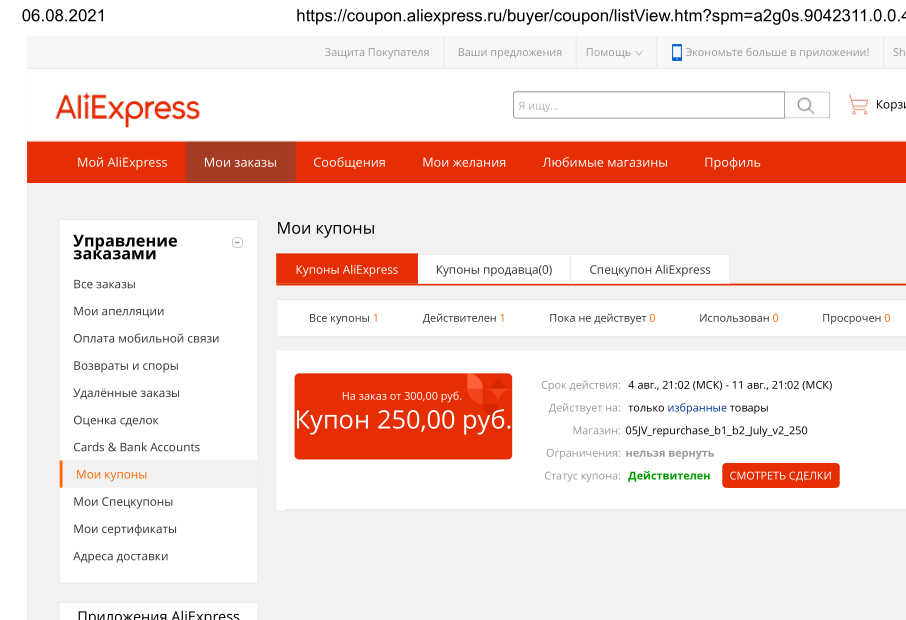Open Сообщения menu item

[x=349, y=162]
